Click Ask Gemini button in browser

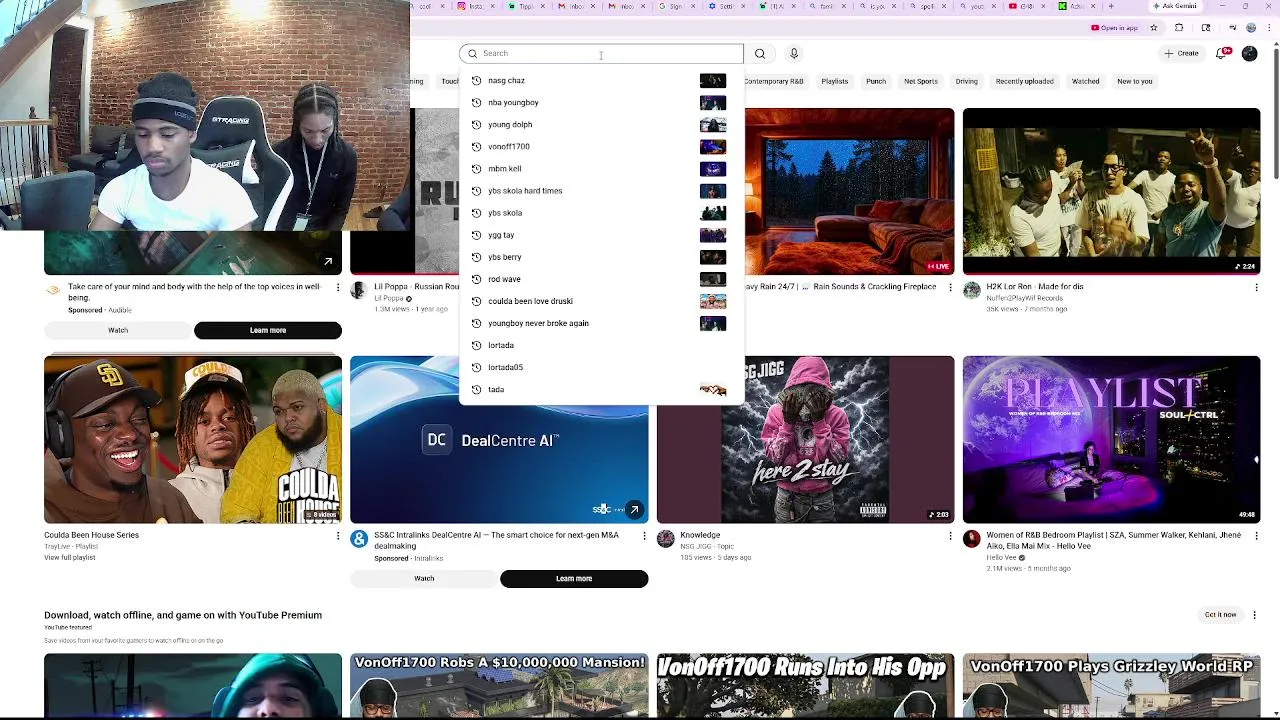(1176, 6)
